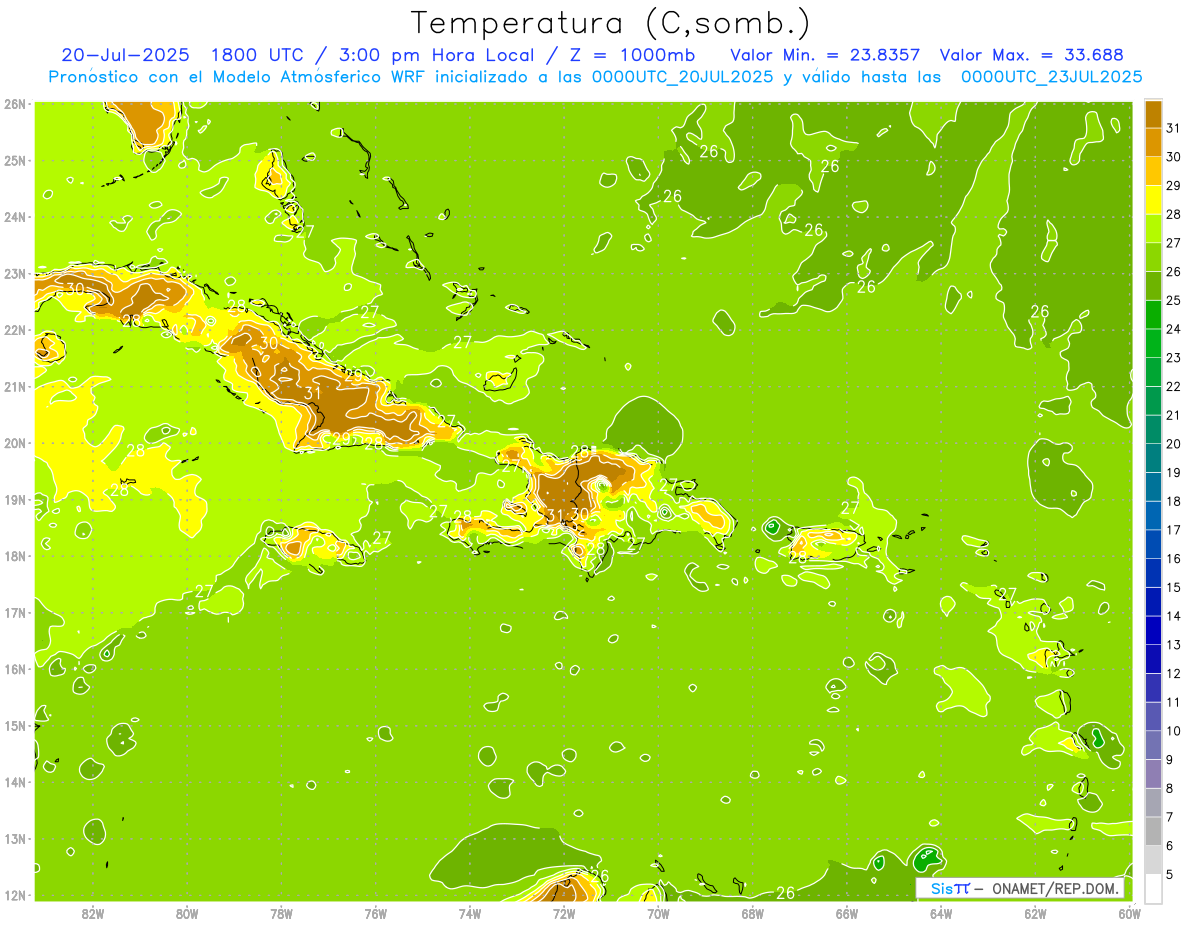Viewport: 1200px width, 927px height.
Task: Click the 12 label on the color scale
Action: [1173, 673]
